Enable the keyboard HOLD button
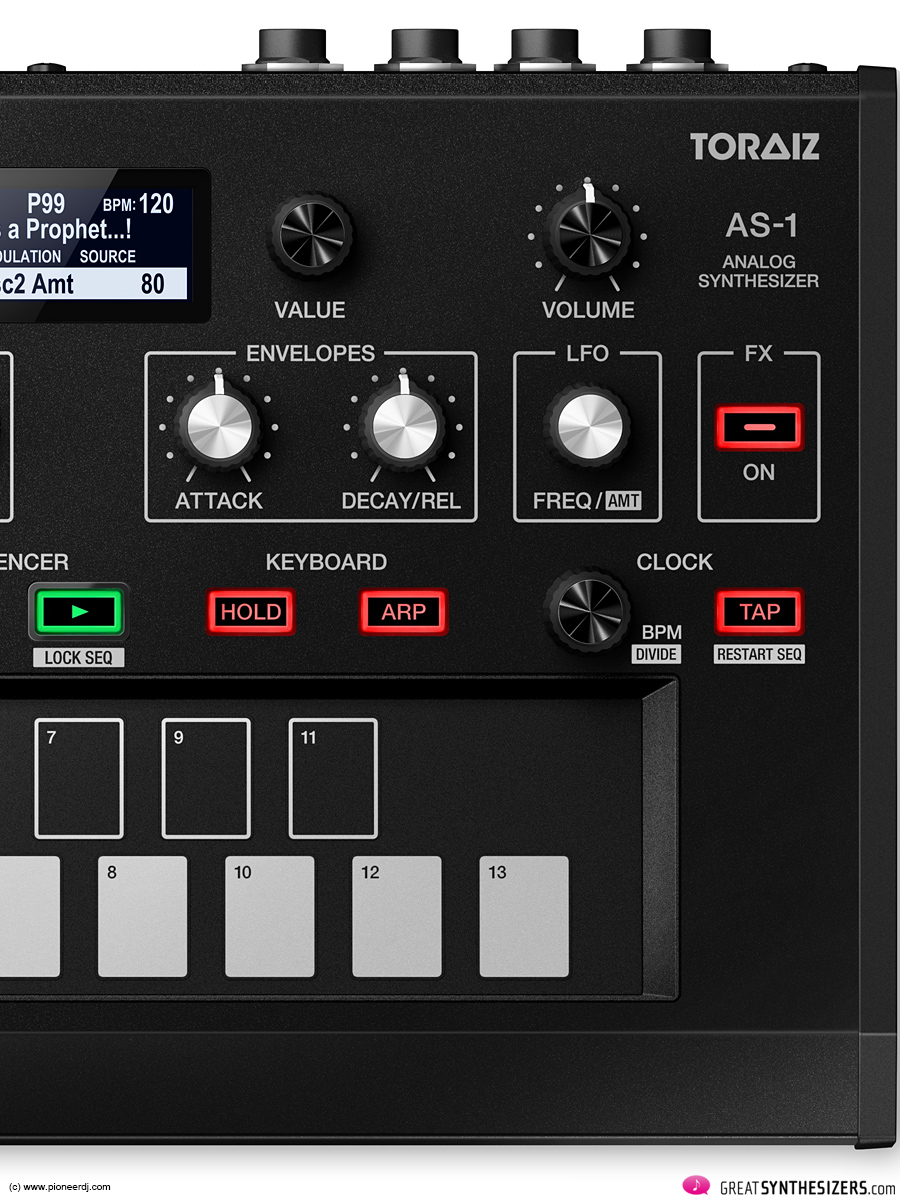The width and height of the screenshot is (900, 1200). [251, 612]
